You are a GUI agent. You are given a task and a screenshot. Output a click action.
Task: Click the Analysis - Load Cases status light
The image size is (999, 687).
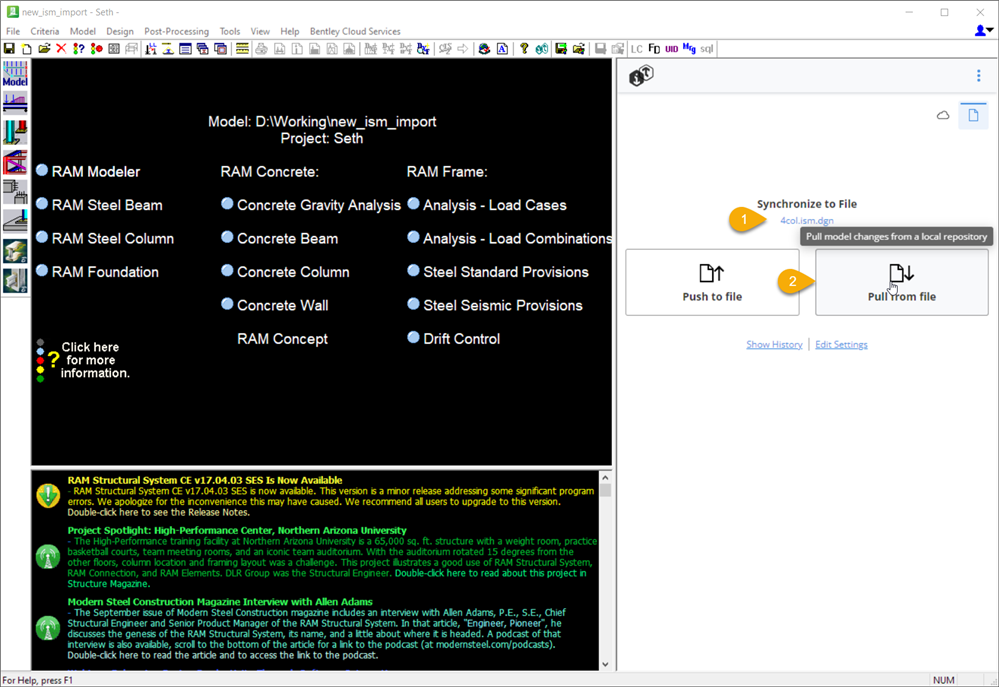[x=413, y=204]
